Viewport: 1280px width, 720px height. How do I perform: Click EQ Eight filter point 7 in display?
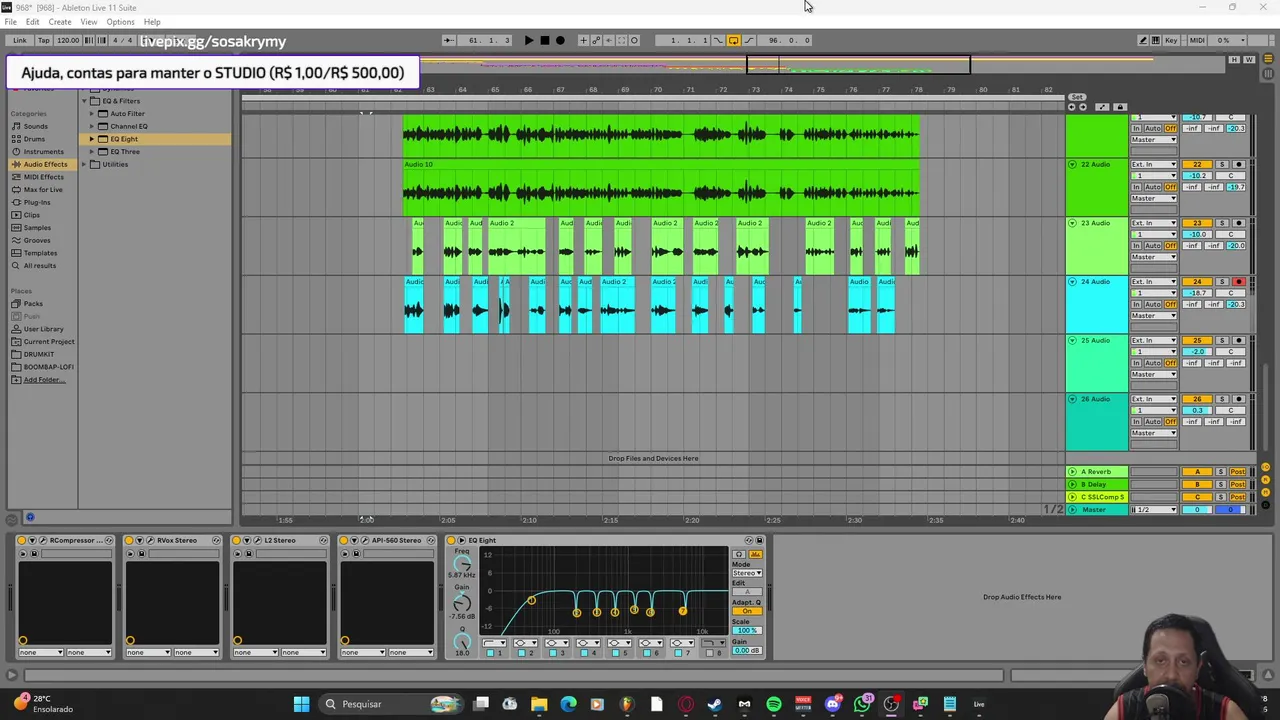tap(683, 611)
